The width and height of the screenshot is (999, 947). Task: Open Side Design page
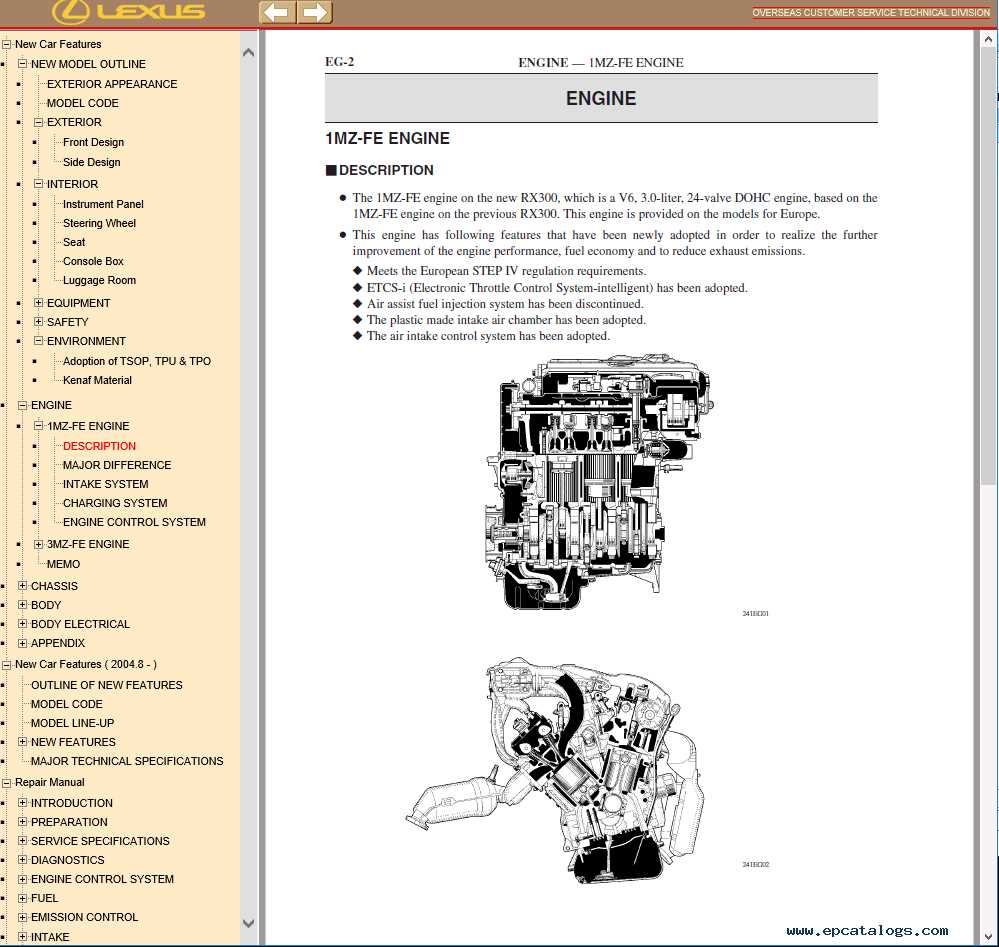click(91, 163)
